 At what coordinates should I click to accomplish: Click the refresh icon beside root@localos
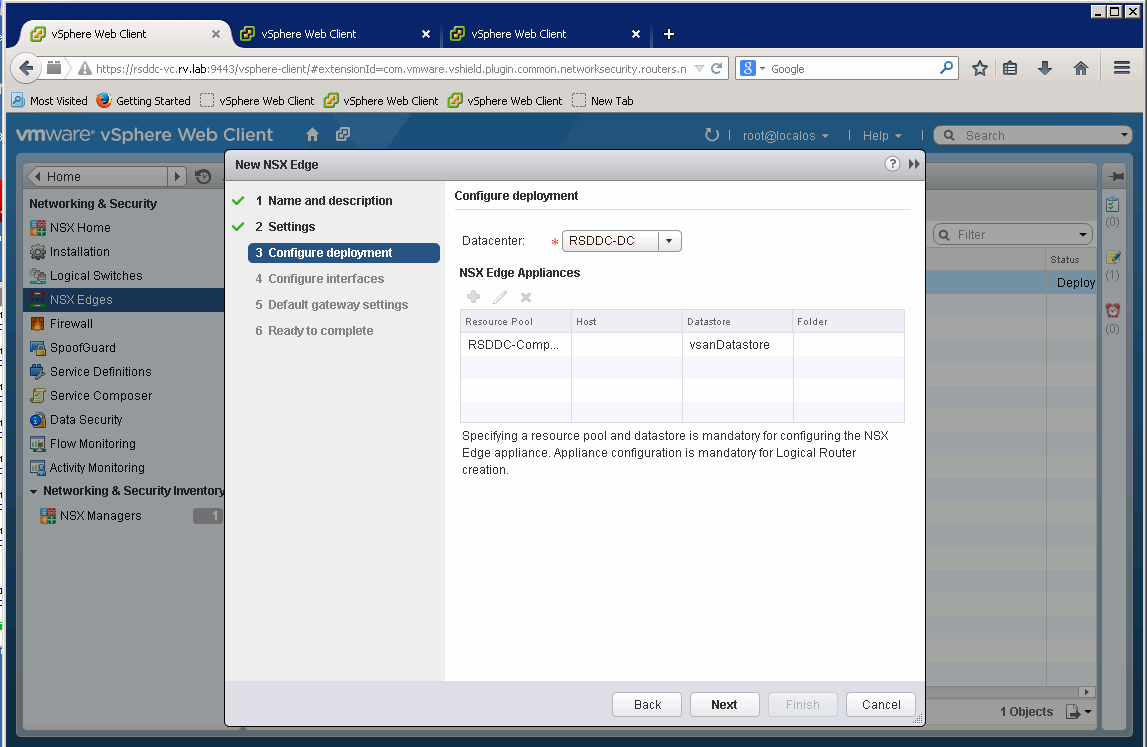(x=712, y=135)
